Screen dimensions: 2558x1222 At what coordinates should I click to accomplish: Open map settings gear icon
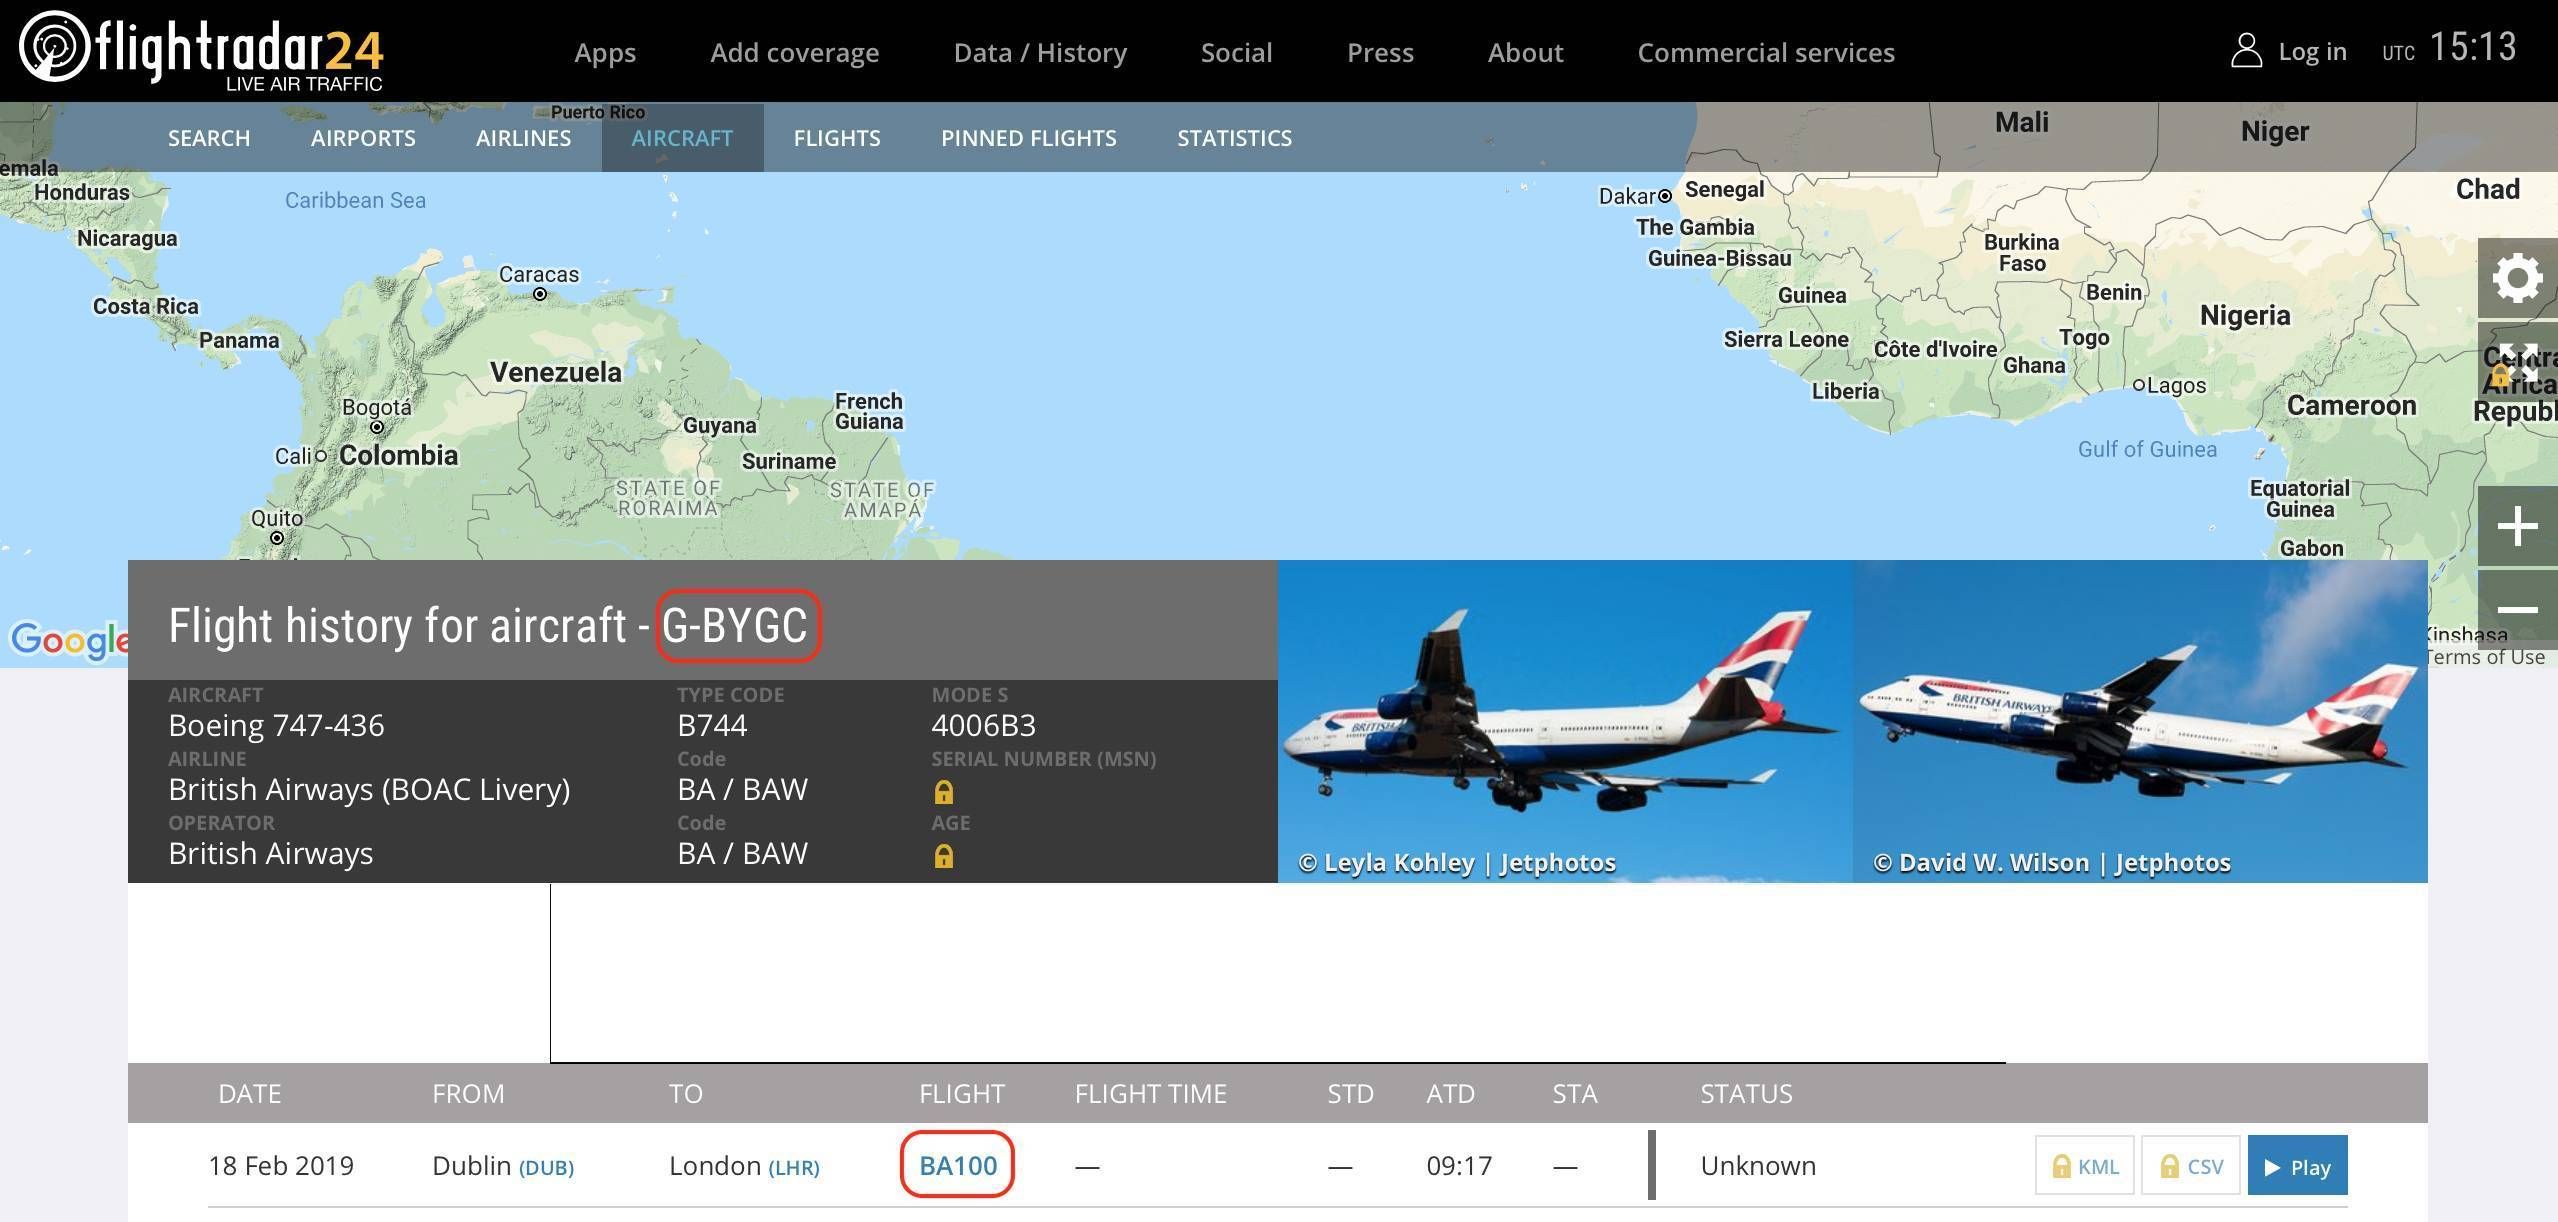2517,277
